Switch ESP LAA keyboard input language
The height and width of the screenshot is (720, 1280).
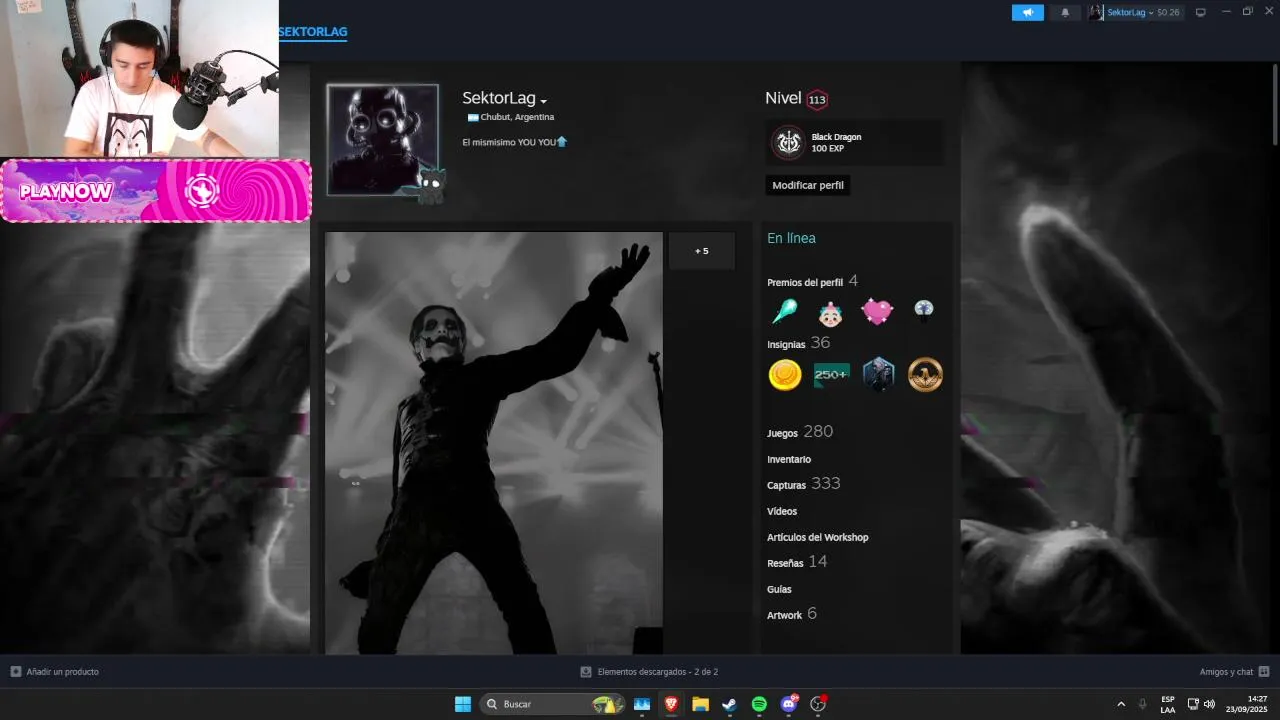pyautogui.click(x=1168, y=704)
